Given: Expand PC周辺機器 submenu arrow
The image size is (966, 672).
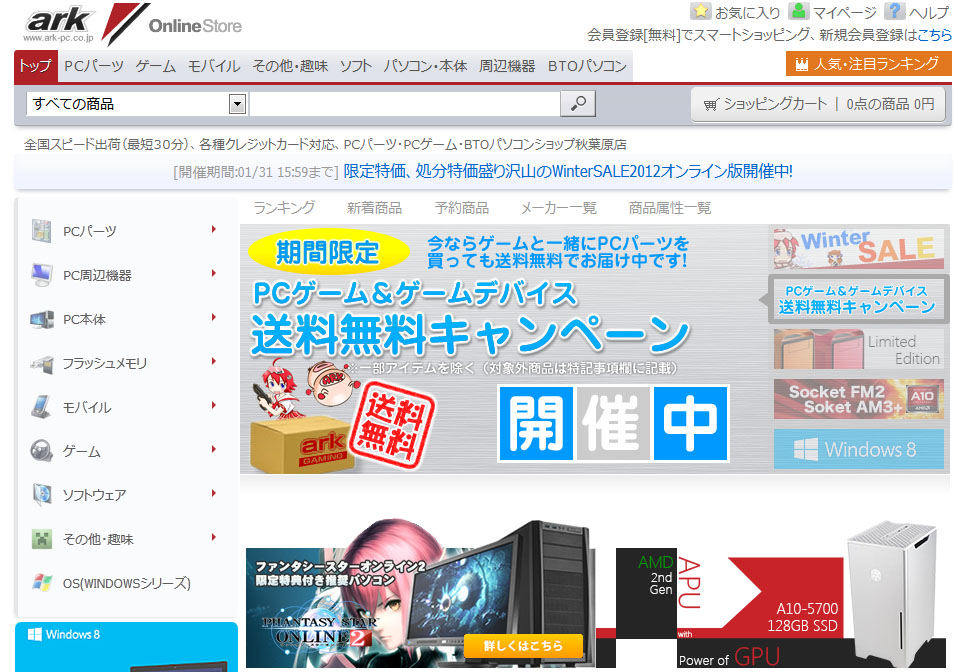Looking at the screenshot, I should [214, 273].
